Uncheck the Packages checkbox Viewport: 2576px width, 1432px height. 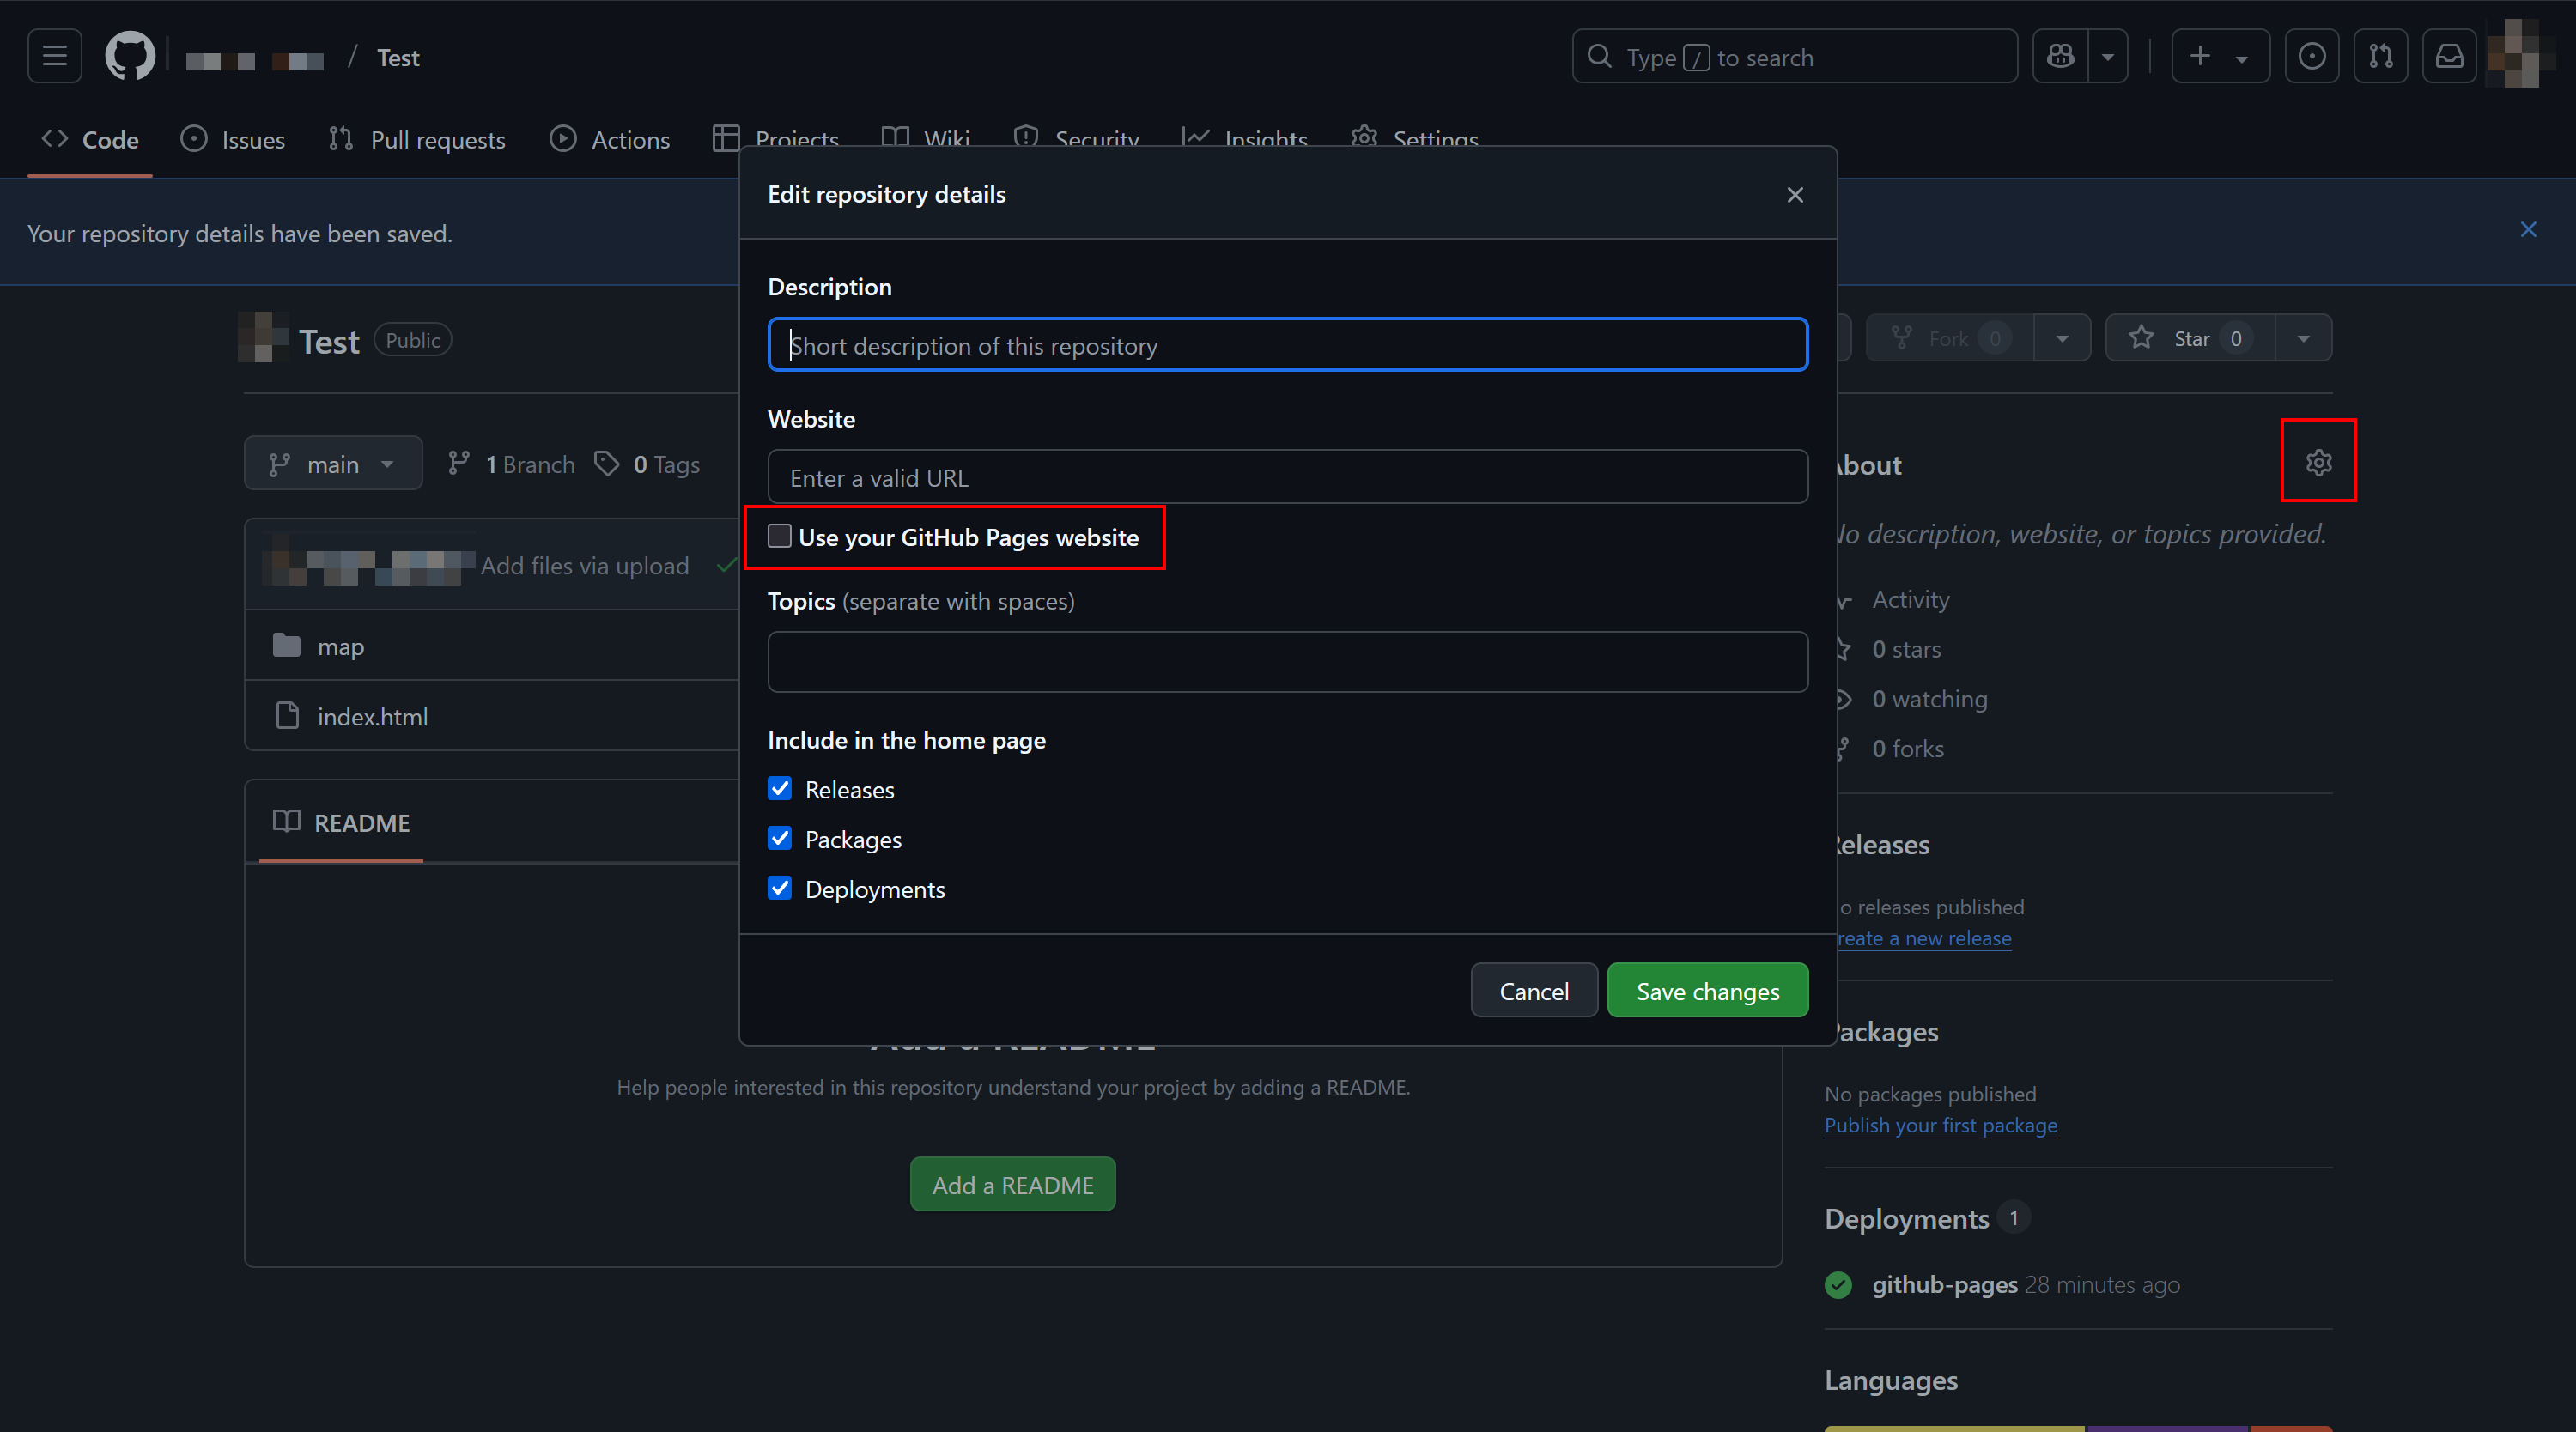780,839
